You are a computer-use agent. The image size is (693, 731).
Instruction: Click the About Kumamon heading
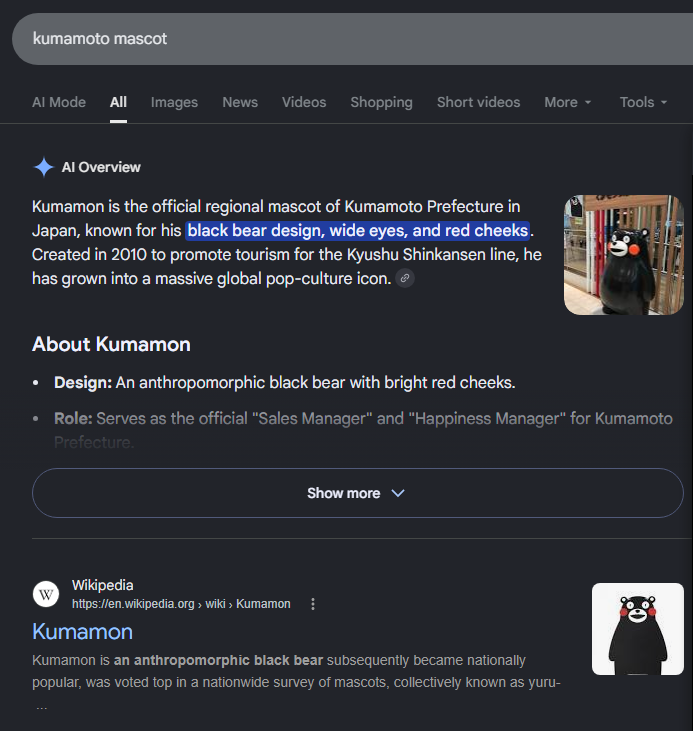pyautogui.click(x=111, y=344)
